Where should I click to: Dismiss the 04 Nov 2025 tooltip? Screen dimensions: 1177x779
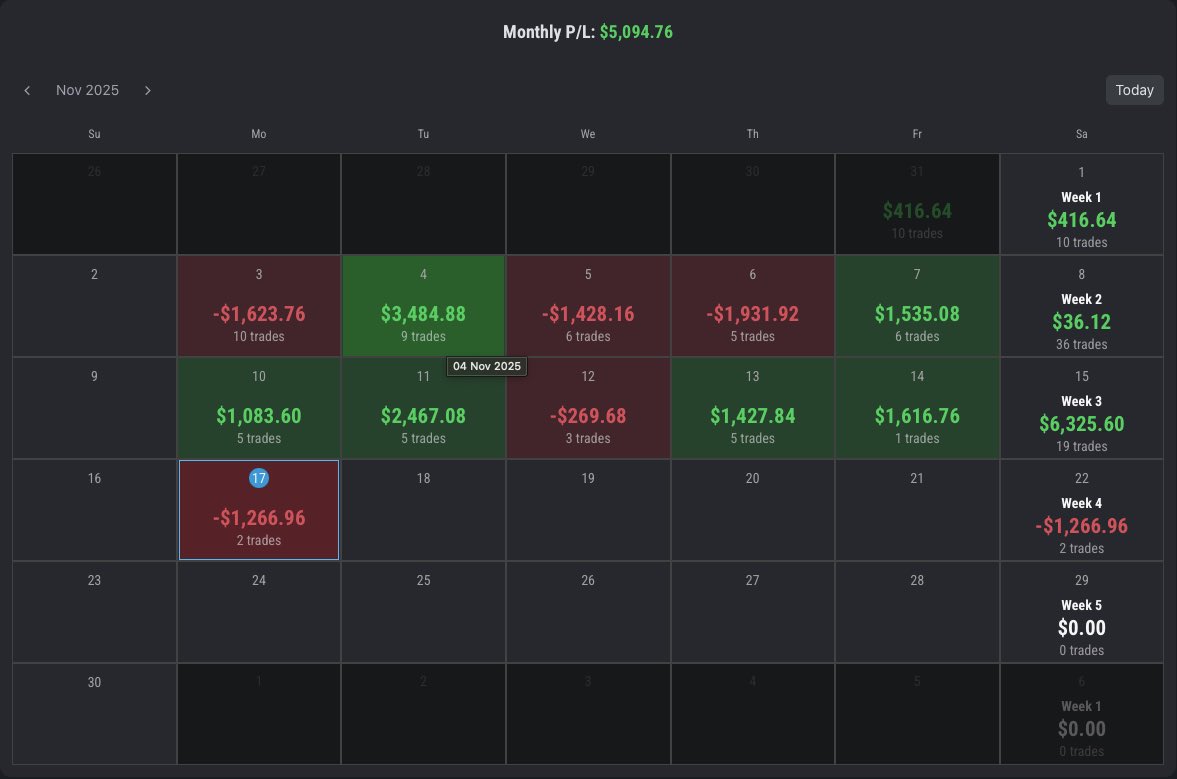pos(487,366)
